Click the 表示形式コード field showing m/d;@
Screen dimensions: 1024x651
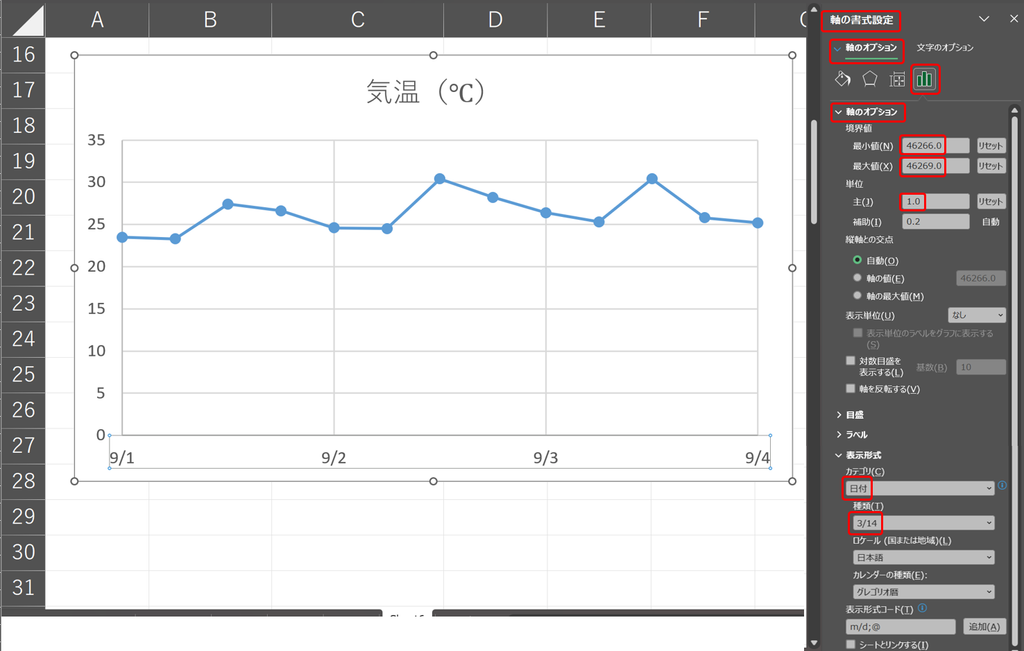(900, 627)
